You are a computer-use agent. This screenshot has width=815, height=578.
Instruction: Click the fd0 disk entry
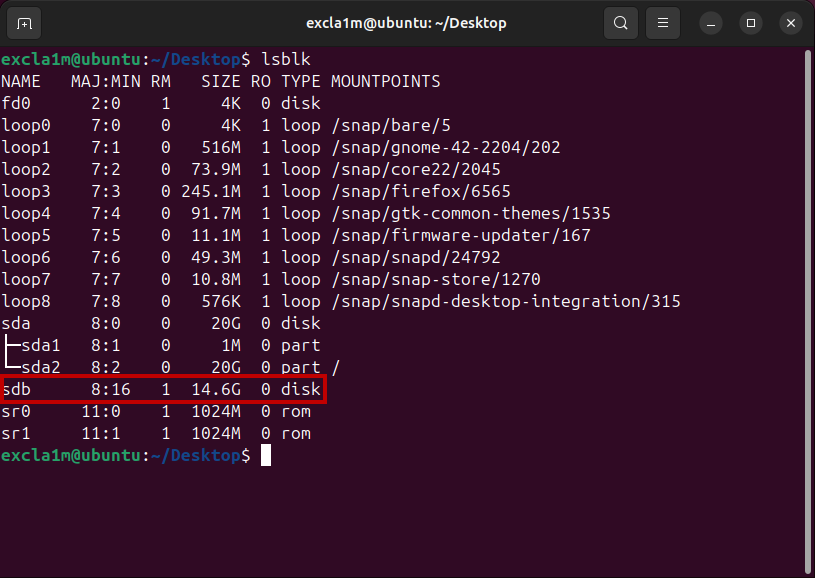[x=16, y=103]
